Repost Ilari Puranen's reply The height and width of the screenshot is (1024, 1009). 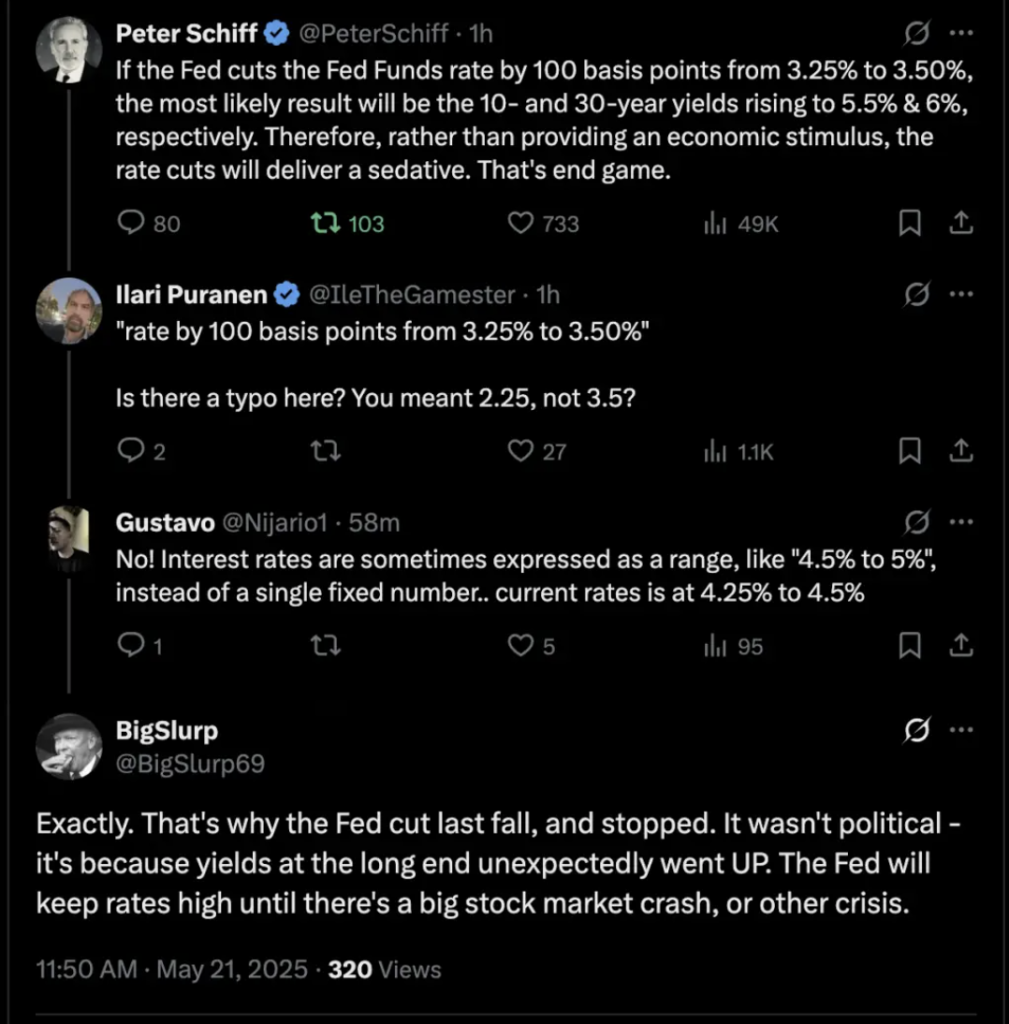325,451
